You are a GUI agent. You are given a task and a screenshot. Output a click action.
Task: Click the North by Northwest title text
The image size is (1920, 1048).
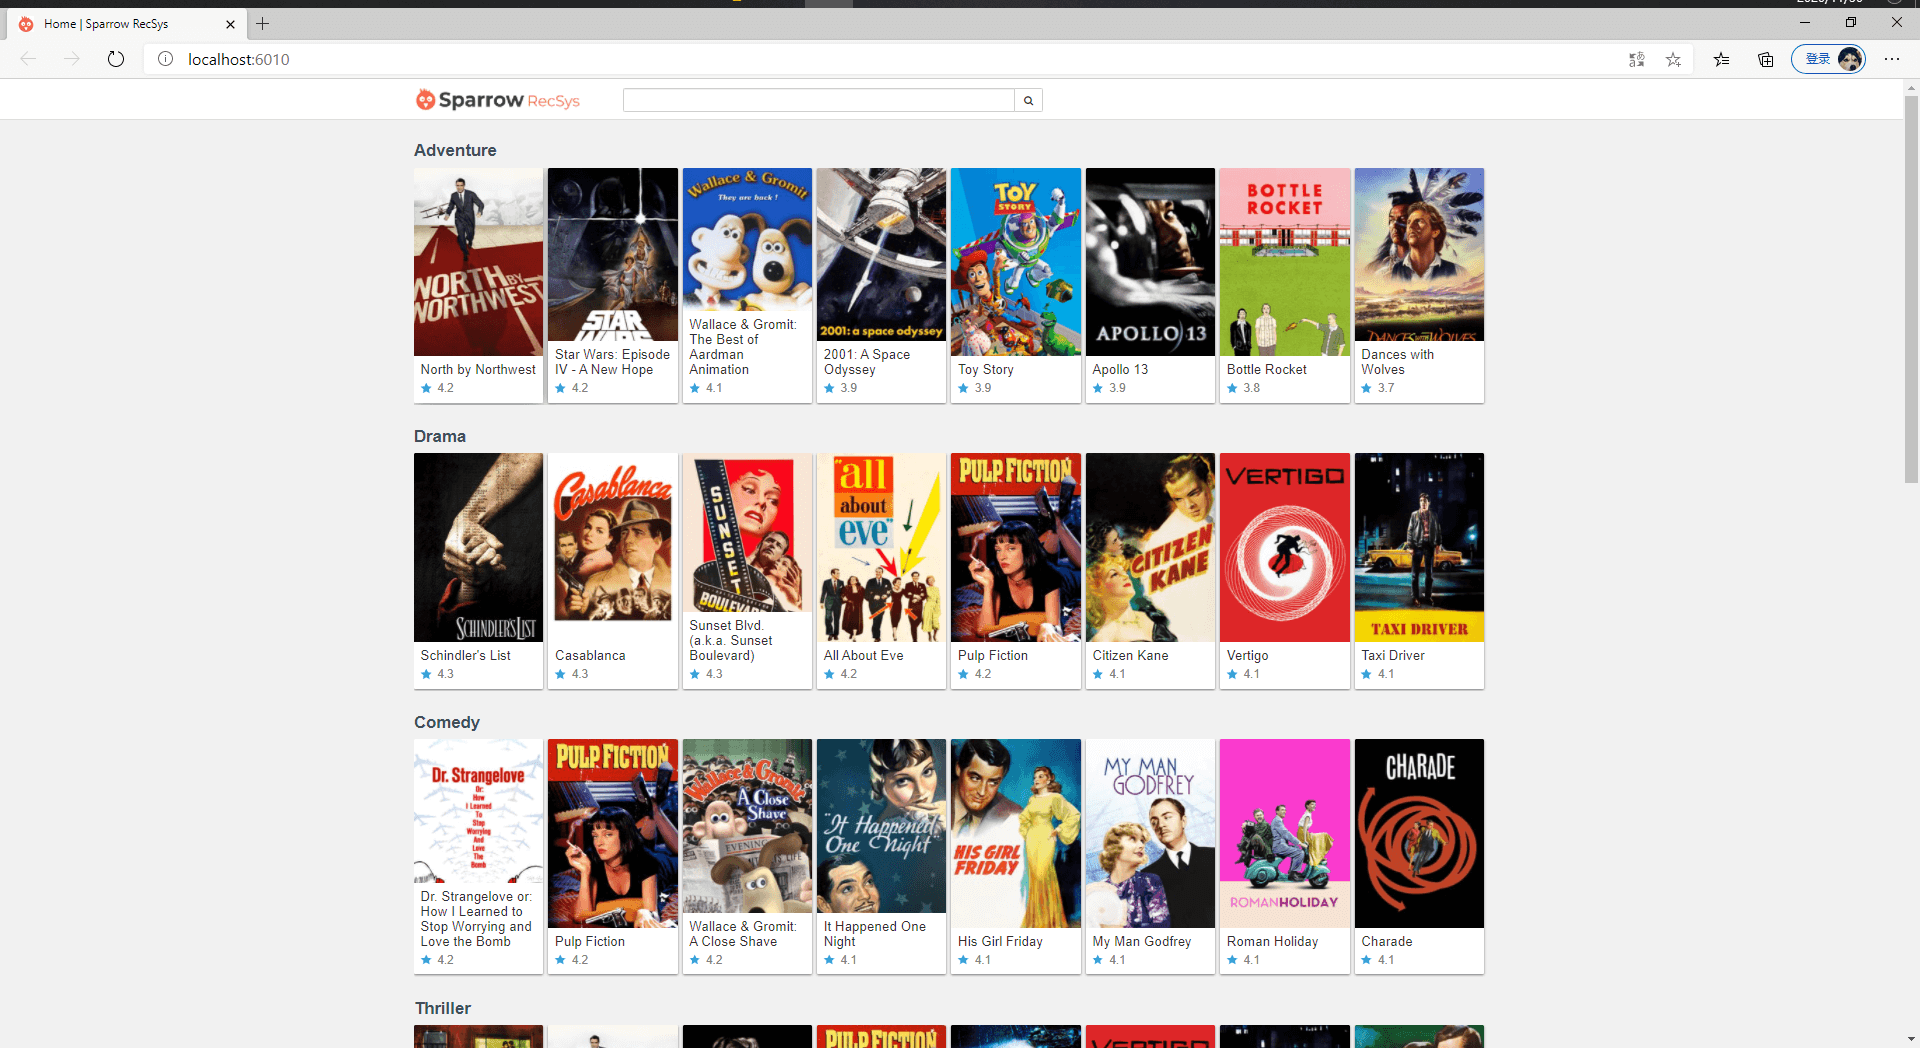pyautogui.click(x=478, y=369)
